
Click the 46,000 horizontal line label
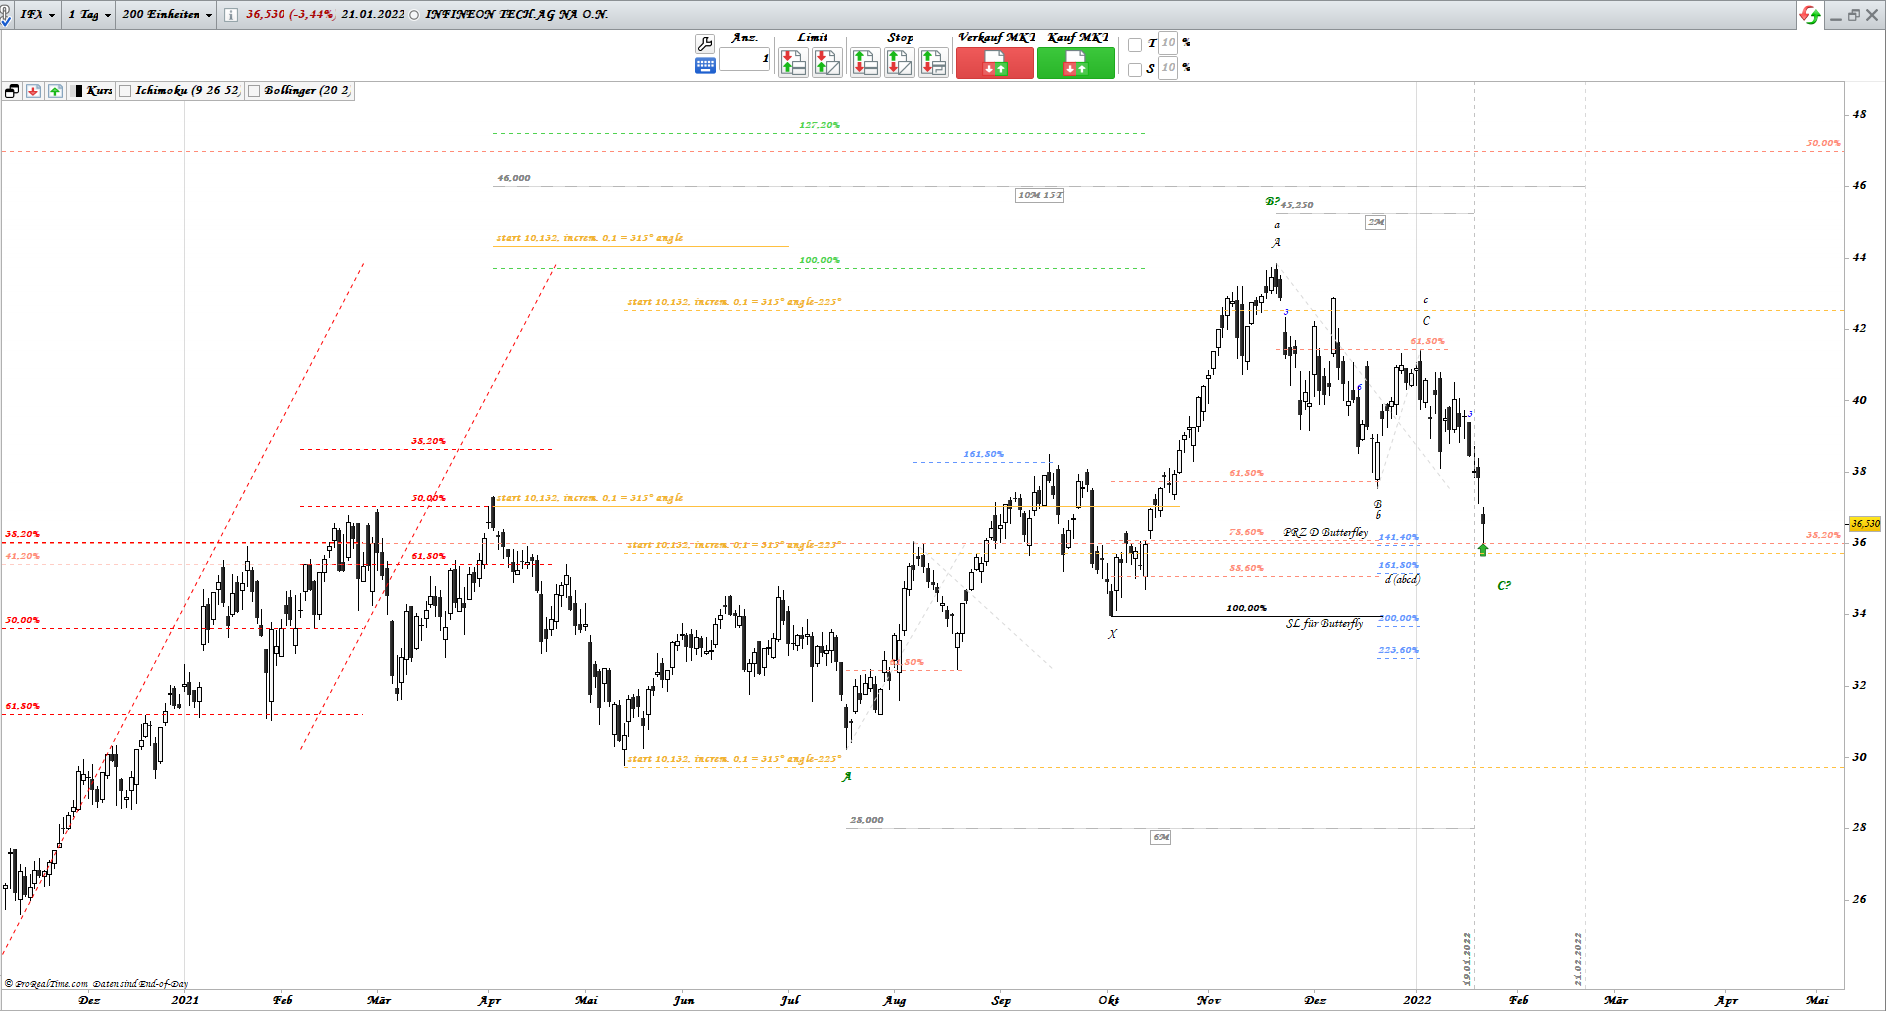pos(514,178)
